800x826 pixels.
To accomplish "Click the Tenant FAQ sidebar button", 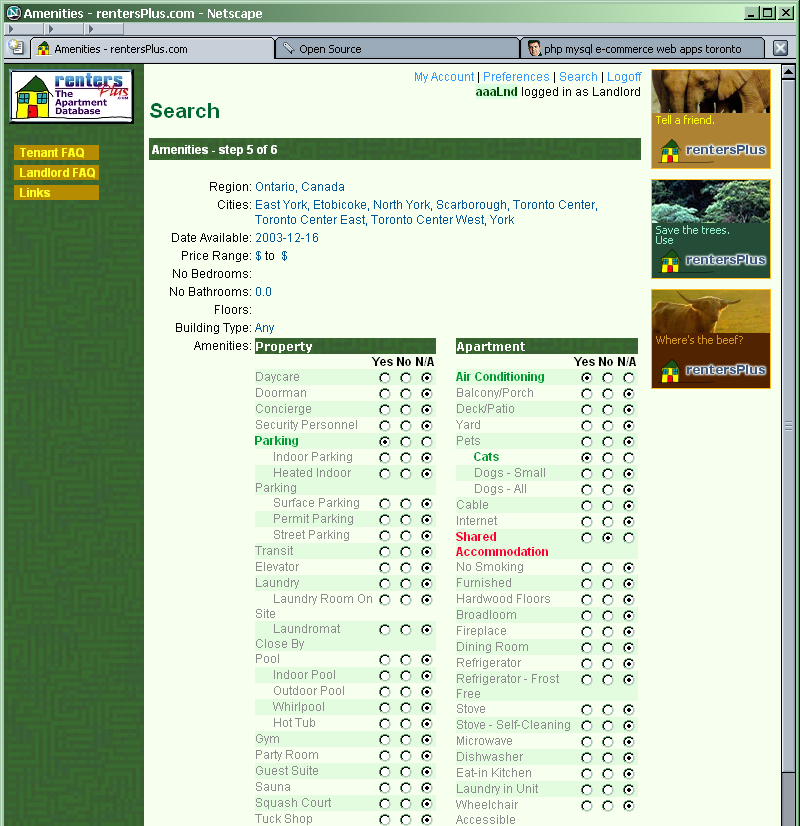I will 56,153.
